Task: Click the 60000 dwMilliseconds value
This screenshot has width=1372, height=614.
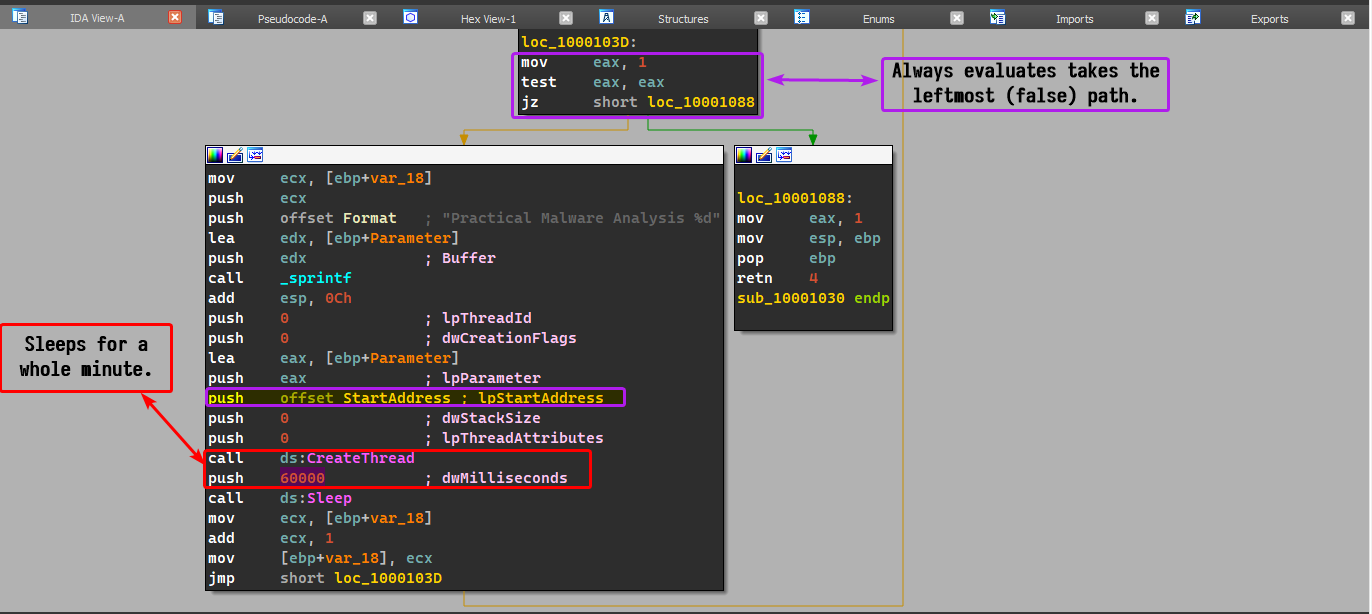Action: click(x=302, y=478)
